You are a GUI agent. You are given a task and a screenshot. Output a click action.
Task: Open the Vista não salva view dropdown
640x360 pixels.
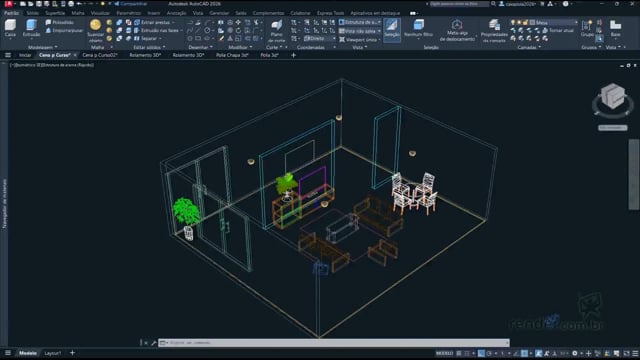pos(360,31)
